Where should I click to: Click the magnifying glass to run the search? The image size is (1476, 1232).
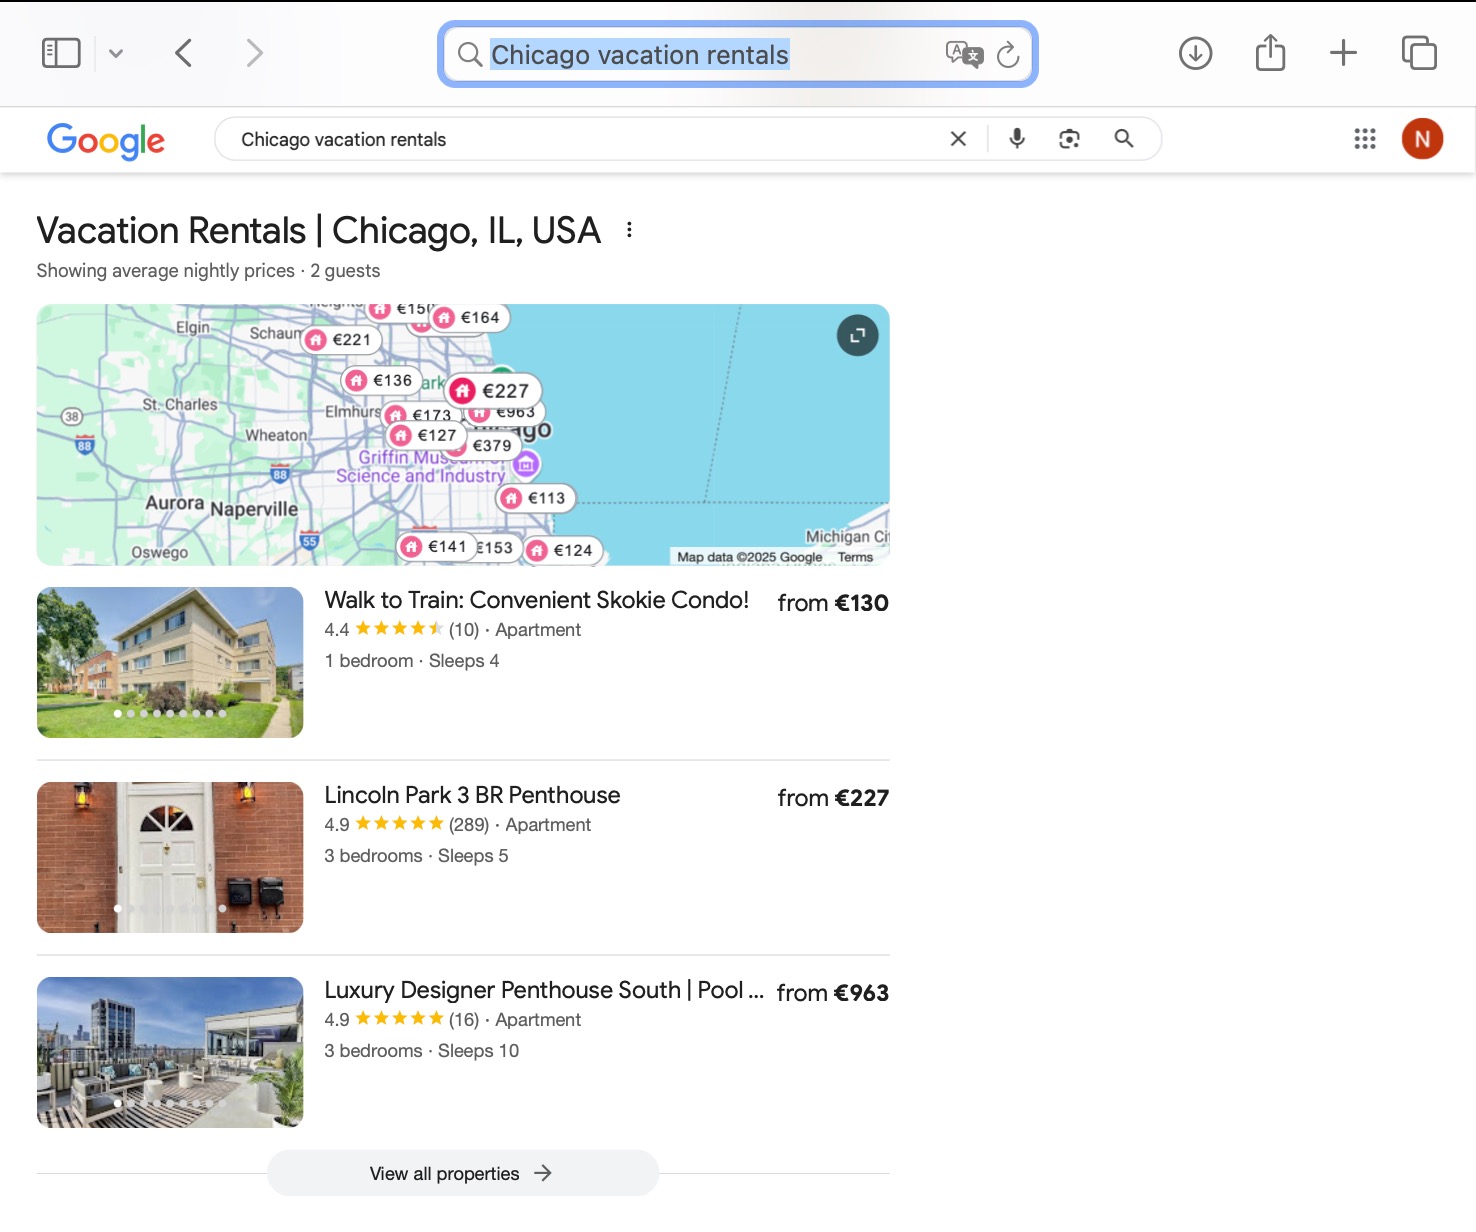(1124, 139)
